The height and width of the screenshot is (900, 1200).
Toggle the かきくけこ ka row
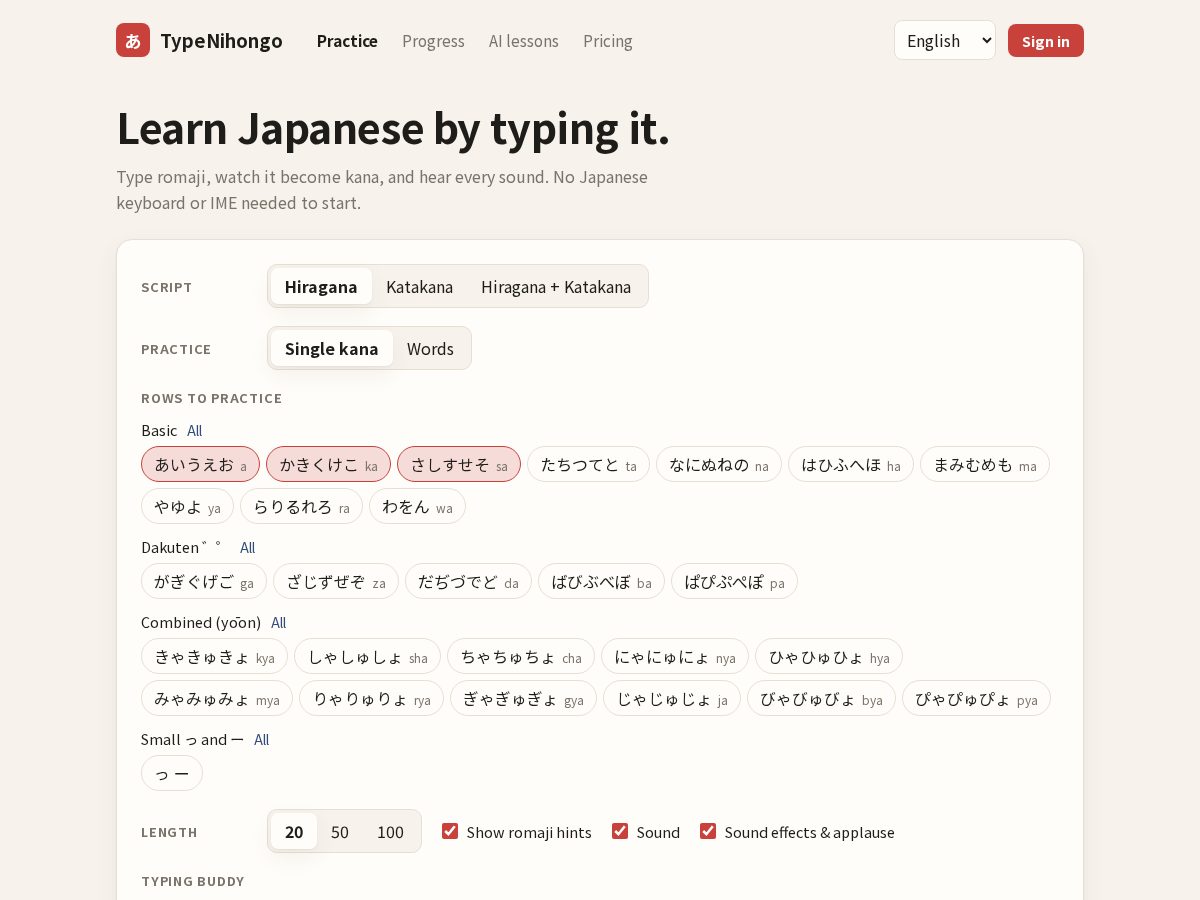point(328,464)
